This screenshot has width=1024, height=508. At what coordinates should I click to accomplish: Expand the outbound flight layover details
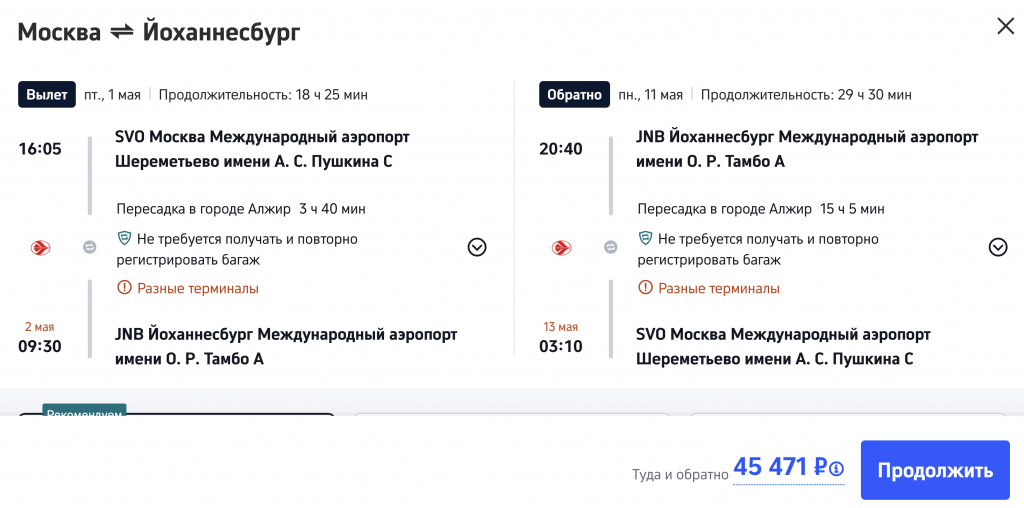tap(477, 247)
